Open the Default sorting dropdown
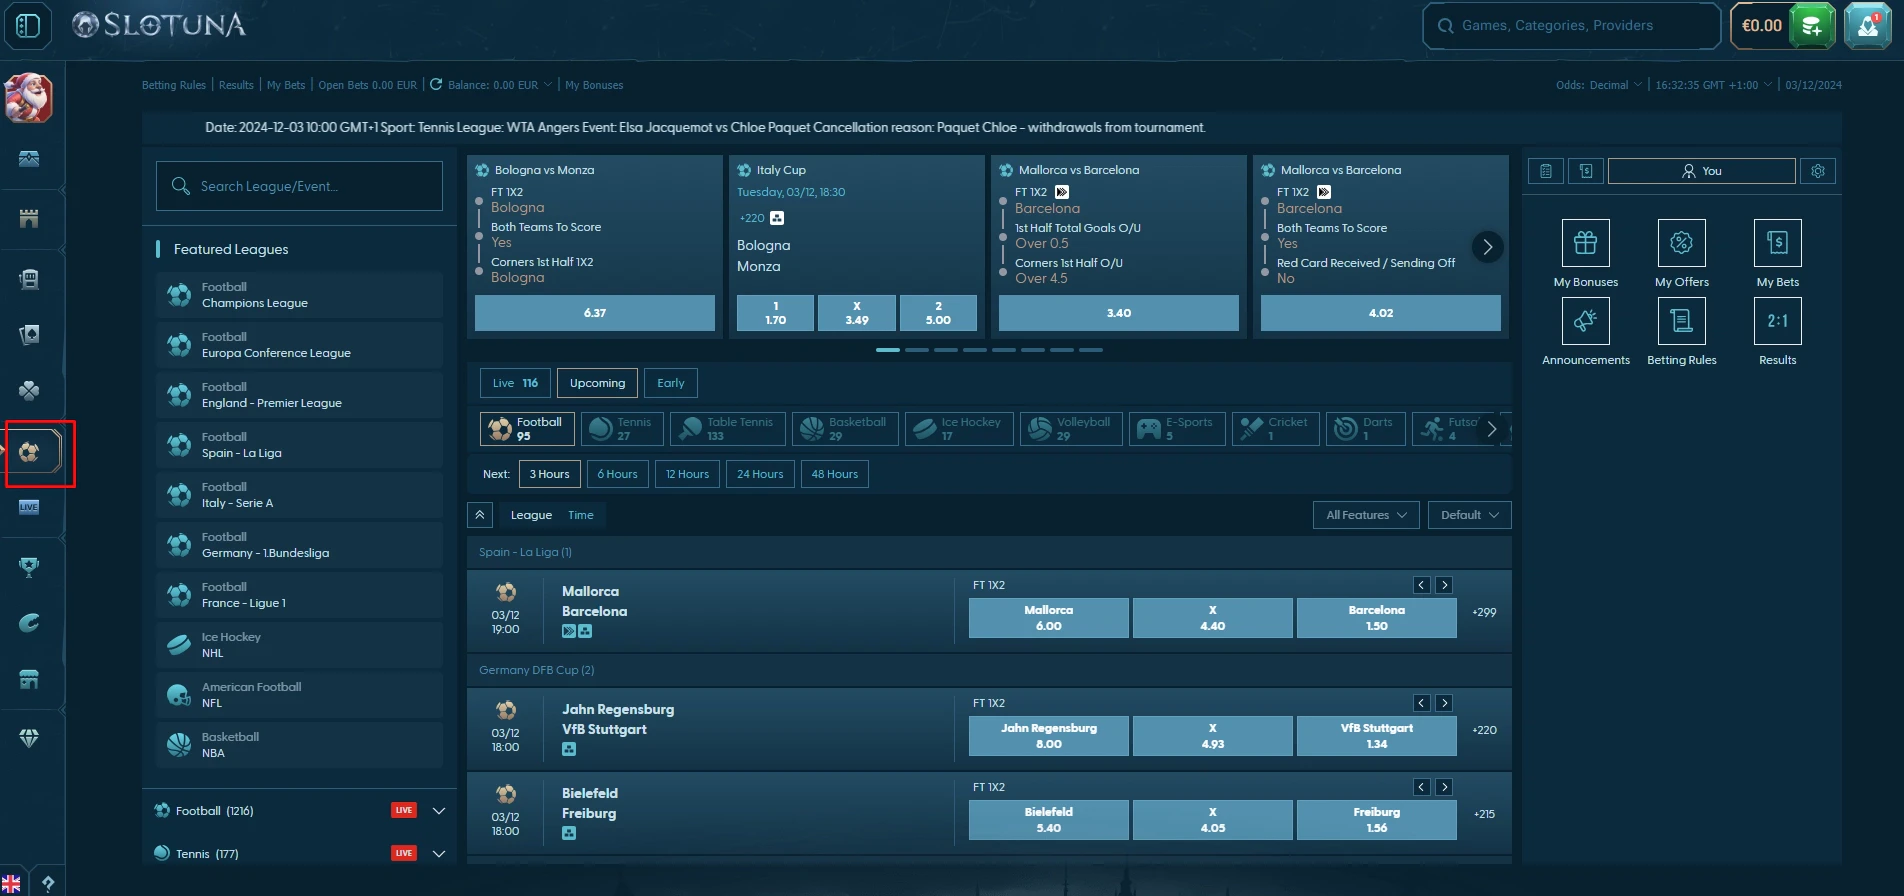This screenshot has width=1904, height=896. click(x=1469, y=515)
